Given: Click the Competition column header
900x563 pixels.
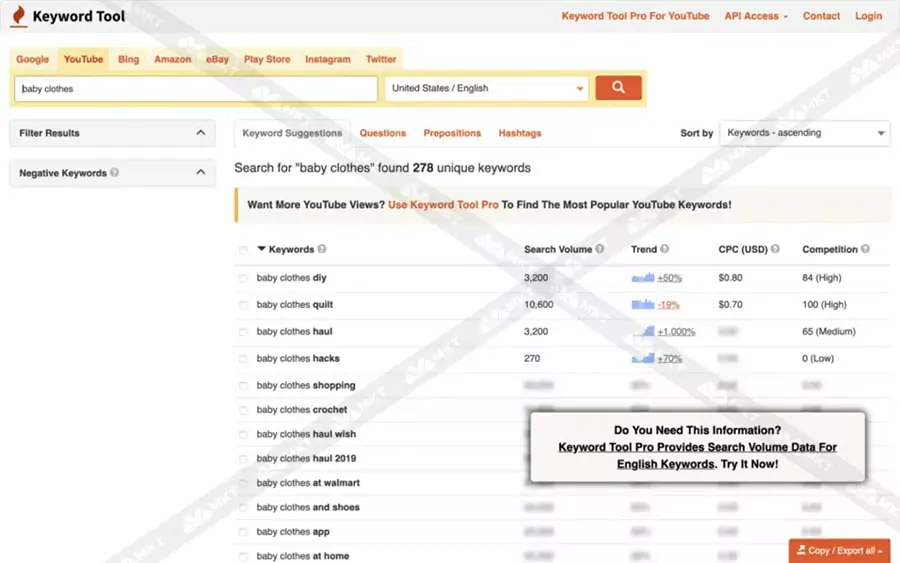Looking at the screenshot, I should 829,250.
